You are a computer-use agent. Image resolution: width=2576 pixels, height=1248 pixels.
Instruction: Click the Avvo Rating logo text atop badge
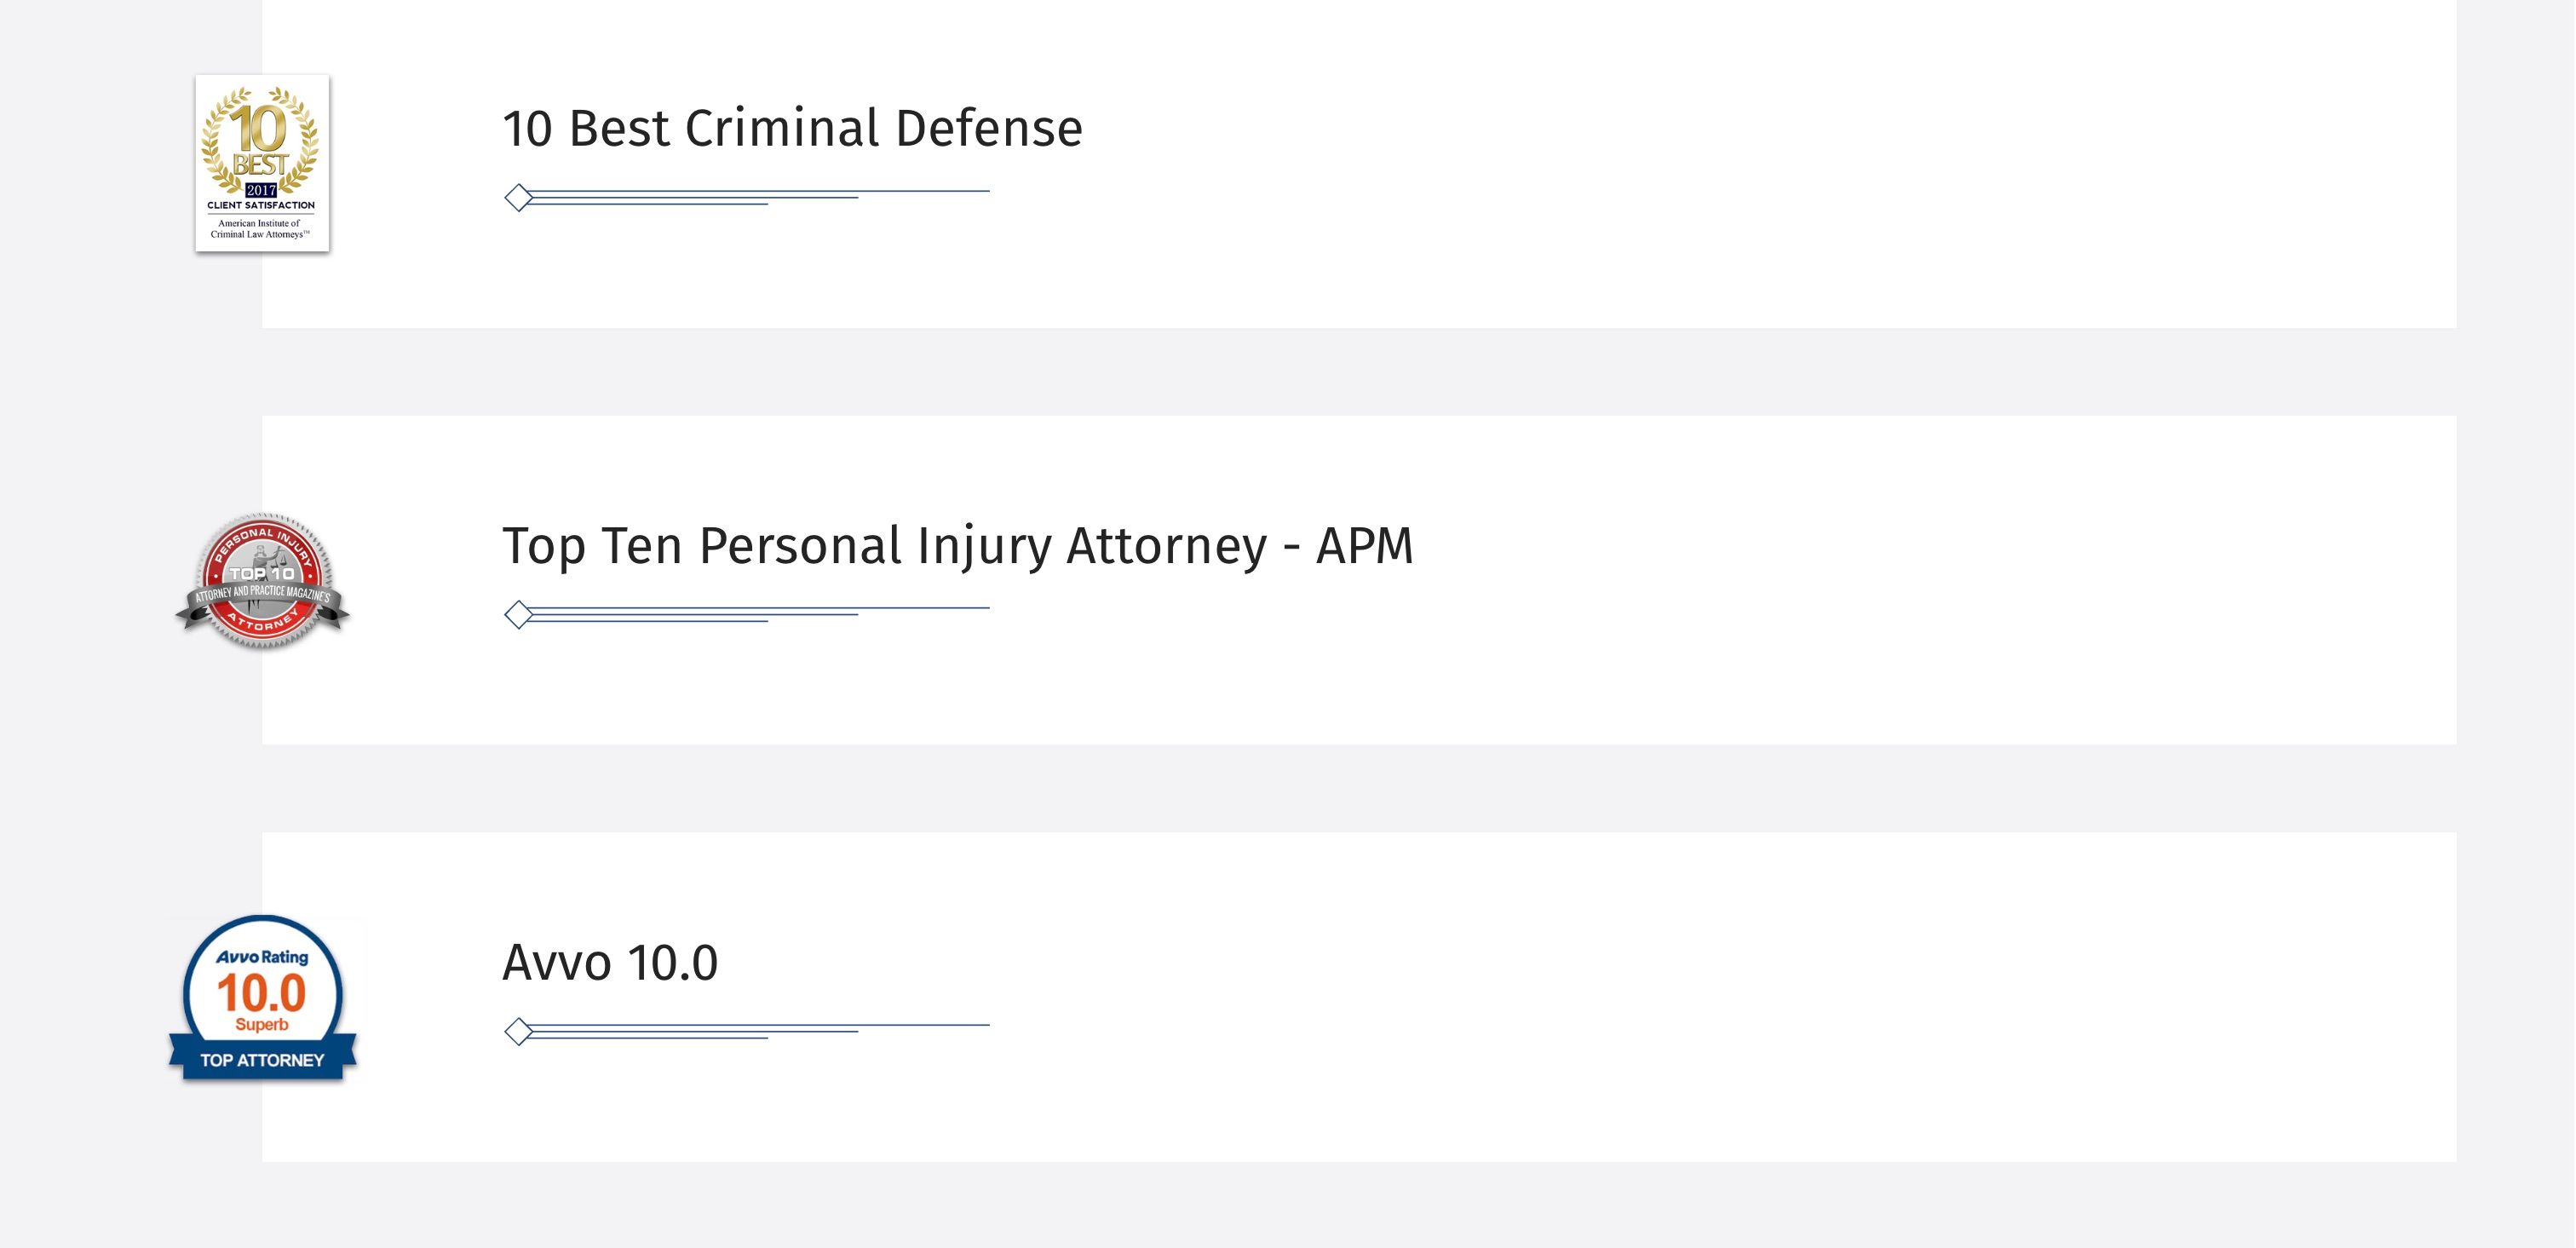[x=262, y=957]
